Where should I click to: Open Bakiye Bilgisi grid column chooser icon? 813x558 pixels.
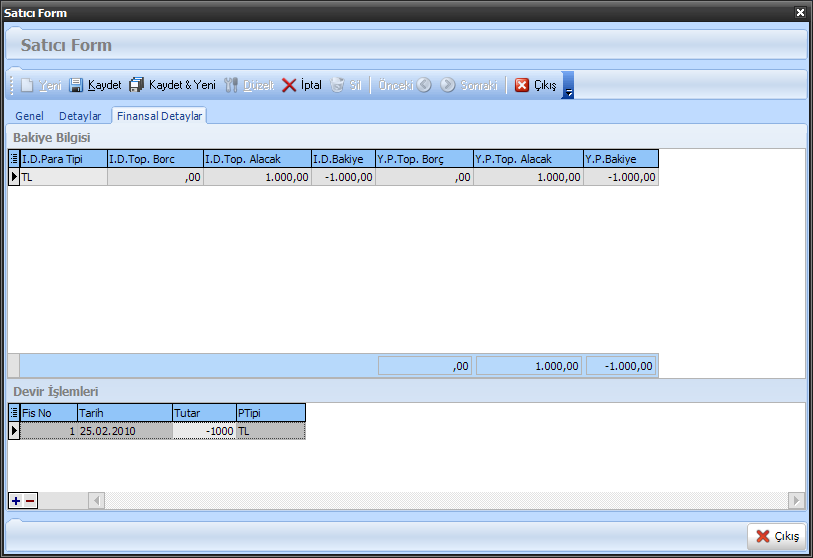pyautogui.click(x=14, y=158)
